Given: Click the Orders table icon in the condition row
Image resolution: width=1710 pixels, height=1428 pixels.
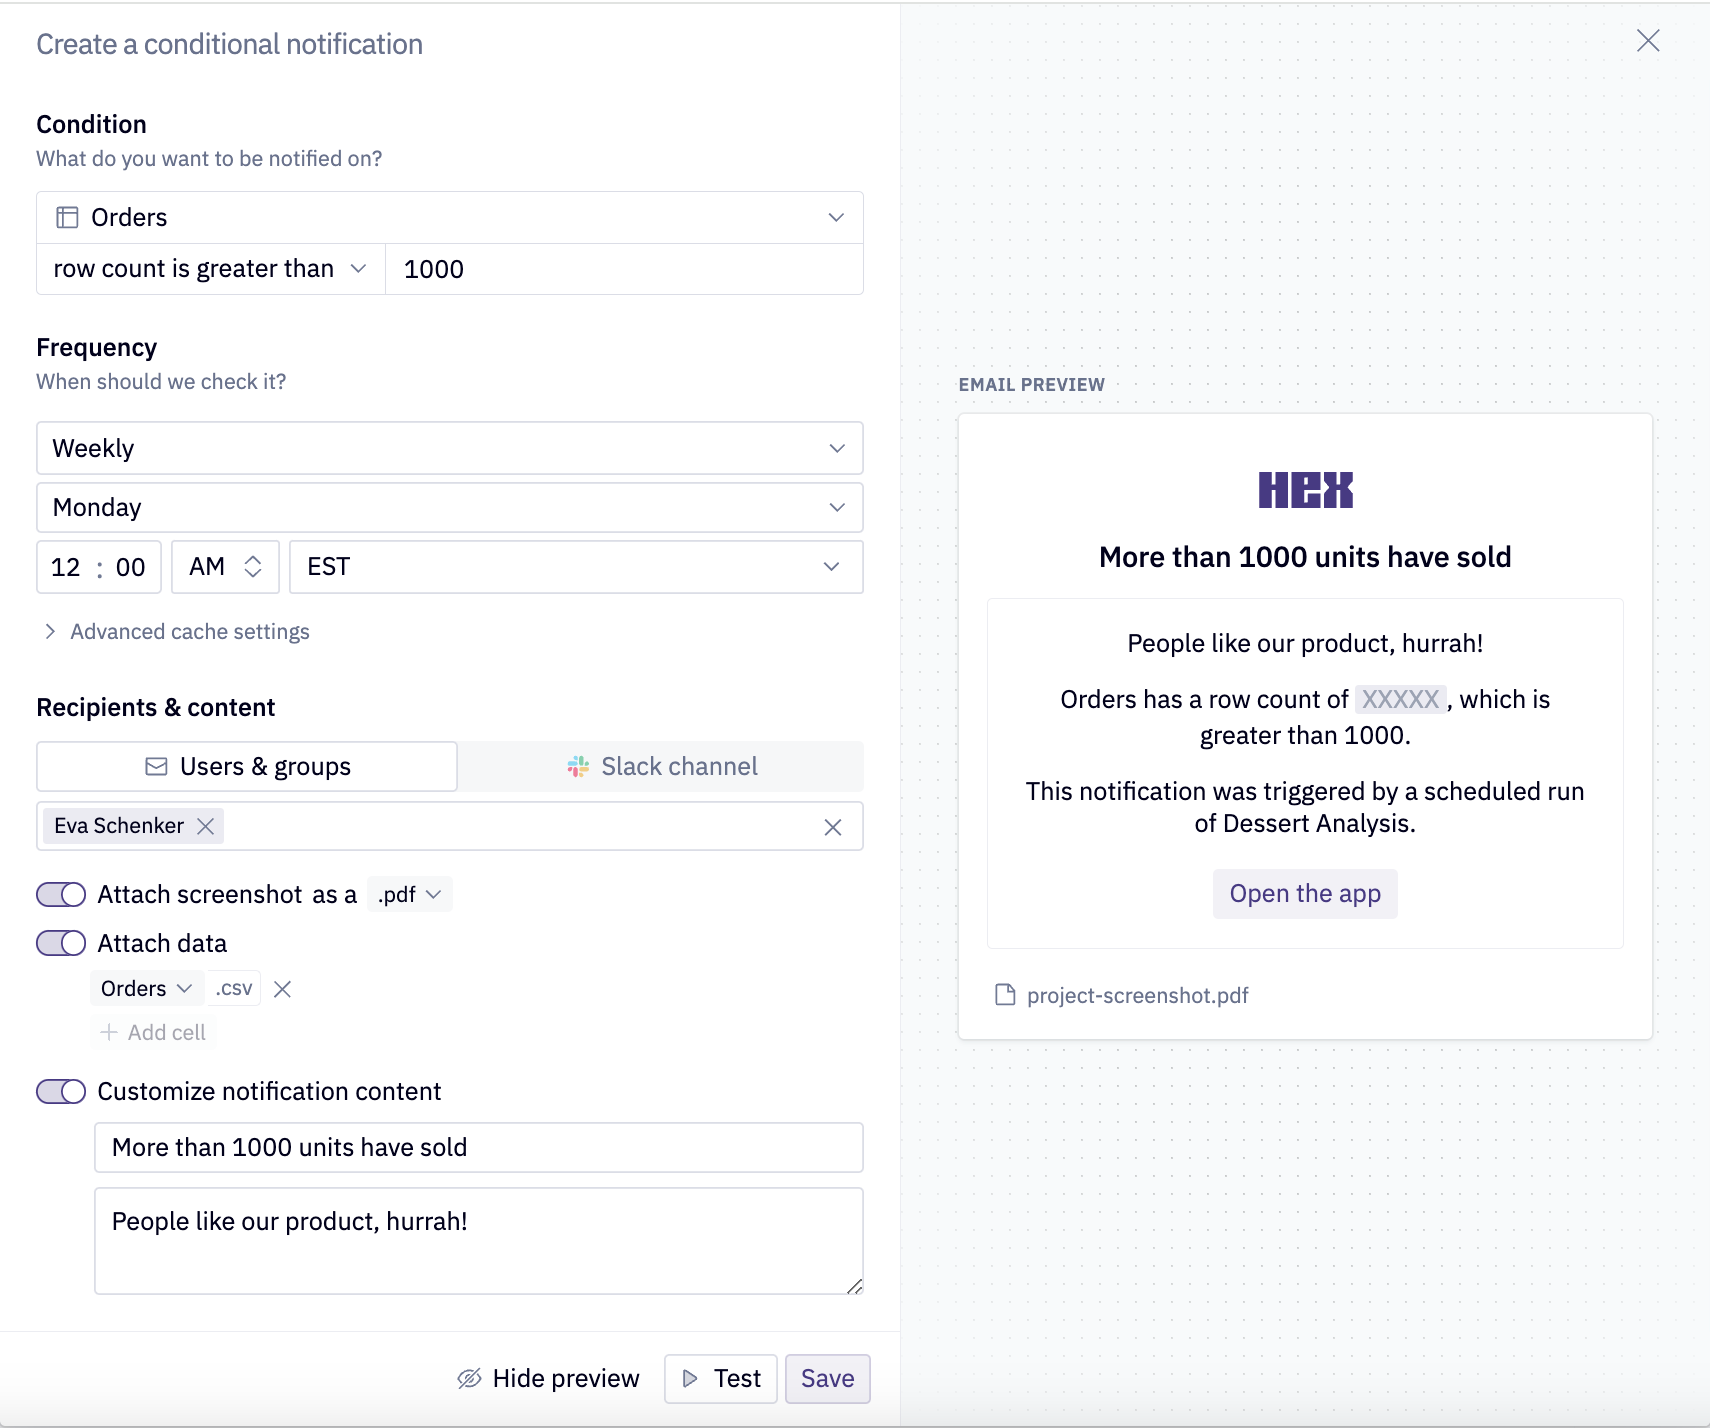Looking at the screenshot, I should click(x=67, y=217).
